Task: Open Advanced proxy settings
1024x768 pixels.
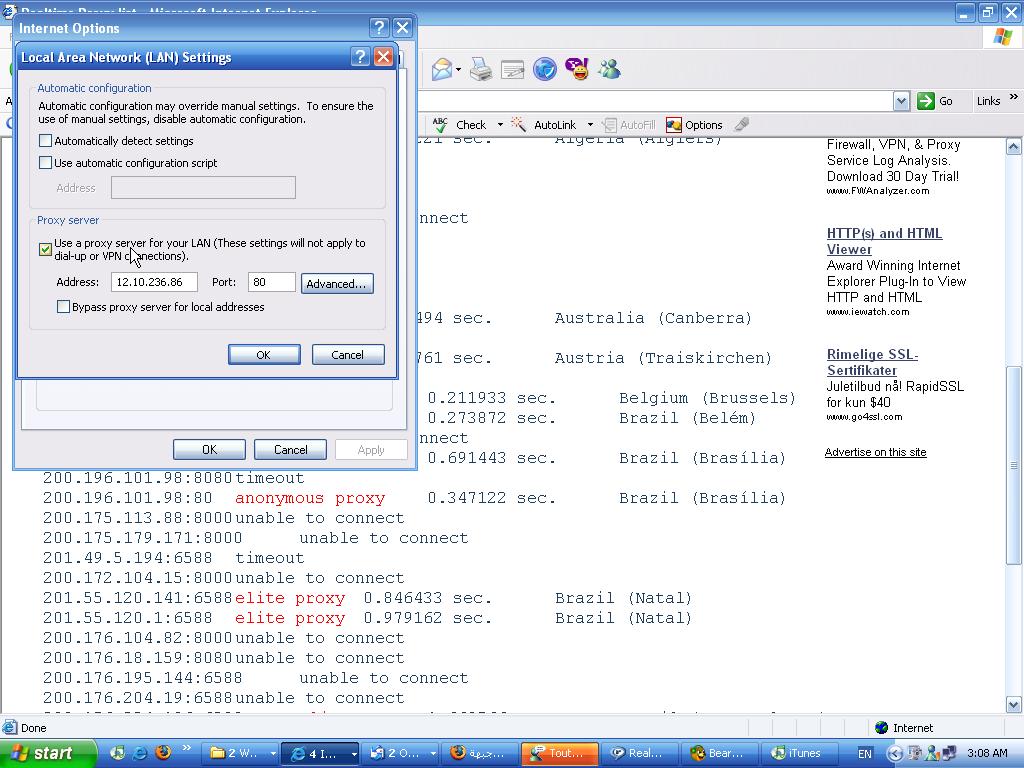Action: pos(337,284)
